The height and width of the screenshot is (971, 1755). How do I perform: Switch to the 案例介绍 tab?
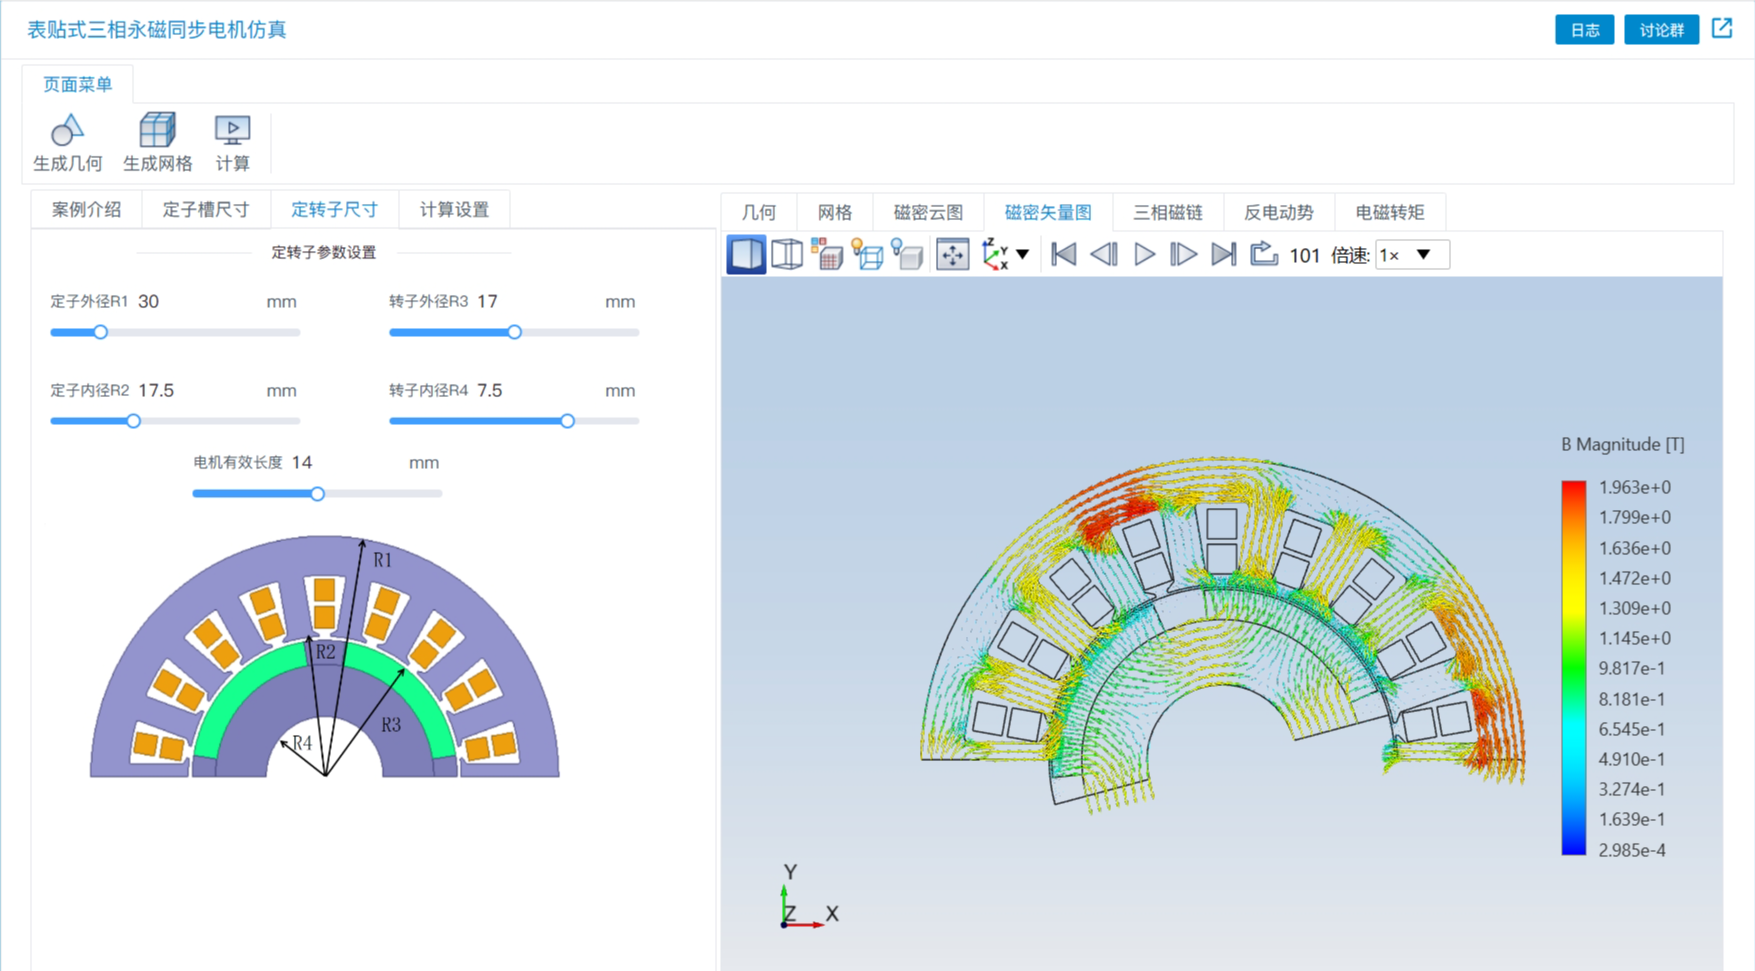click(x=87, y=209)
